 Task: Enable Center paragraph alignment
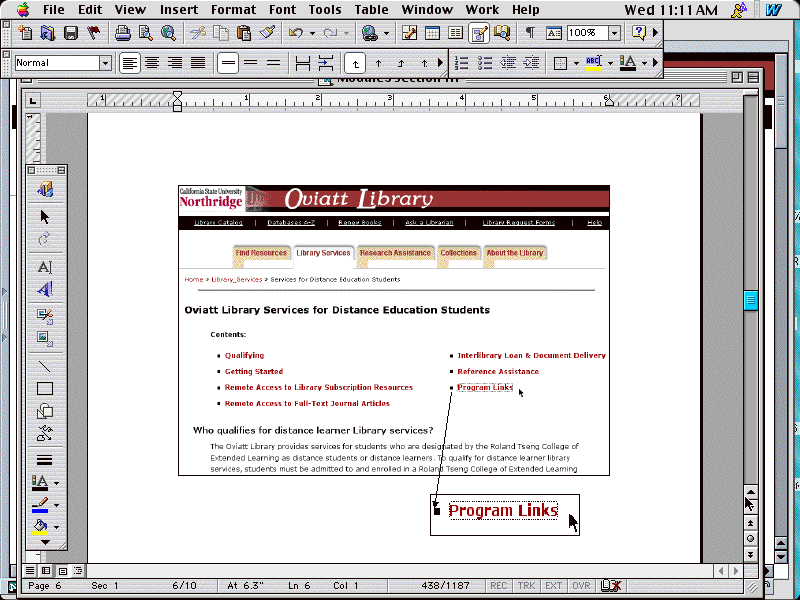(152, 63)
